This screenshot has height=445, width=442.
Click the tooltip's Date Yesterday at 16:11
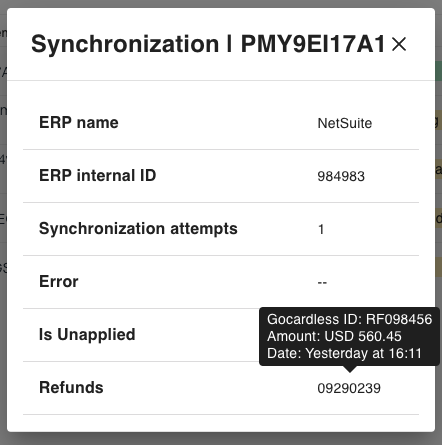click(344, 353)
